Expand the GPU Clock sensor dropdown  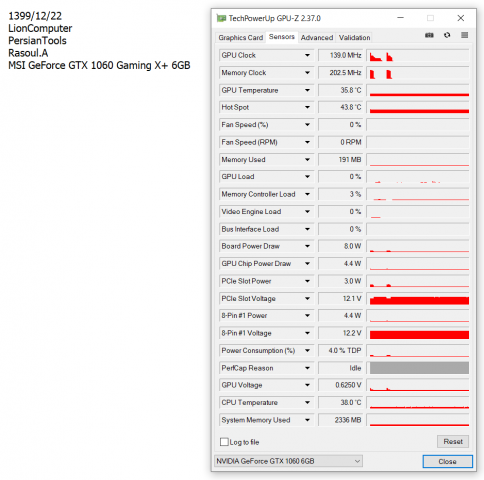point(307,55)
